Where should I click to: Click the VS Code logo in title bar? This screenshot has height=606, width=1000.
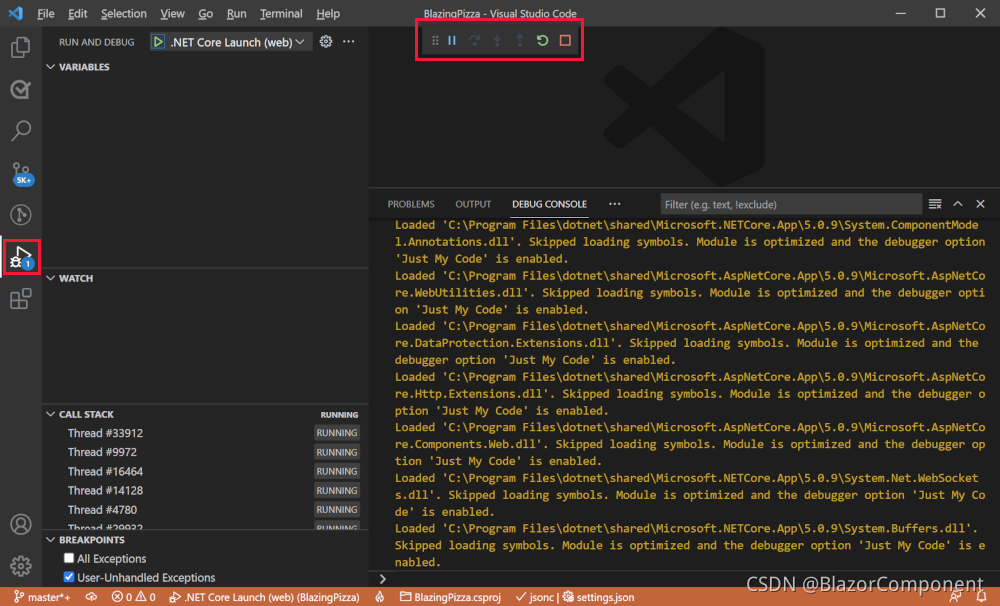coord(16,13)
